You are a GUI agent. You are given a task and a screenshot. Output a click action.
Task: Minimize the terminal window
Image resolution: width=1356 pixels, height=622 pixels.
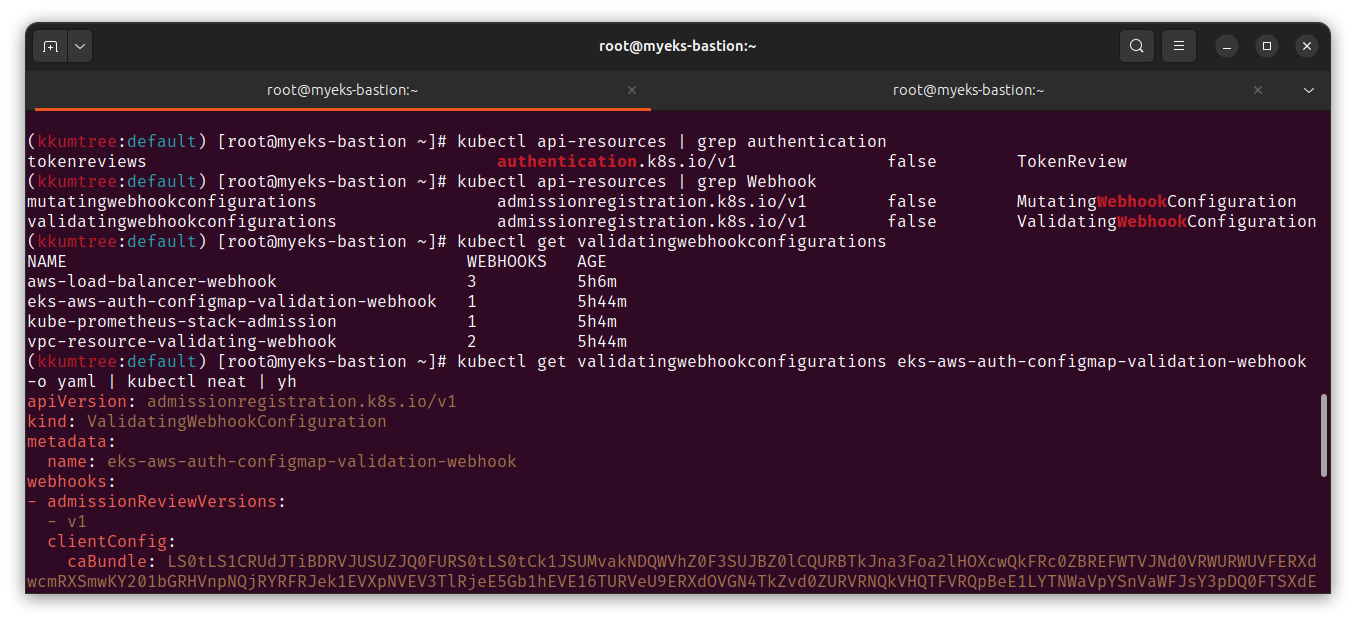(x=1227, y=46)
